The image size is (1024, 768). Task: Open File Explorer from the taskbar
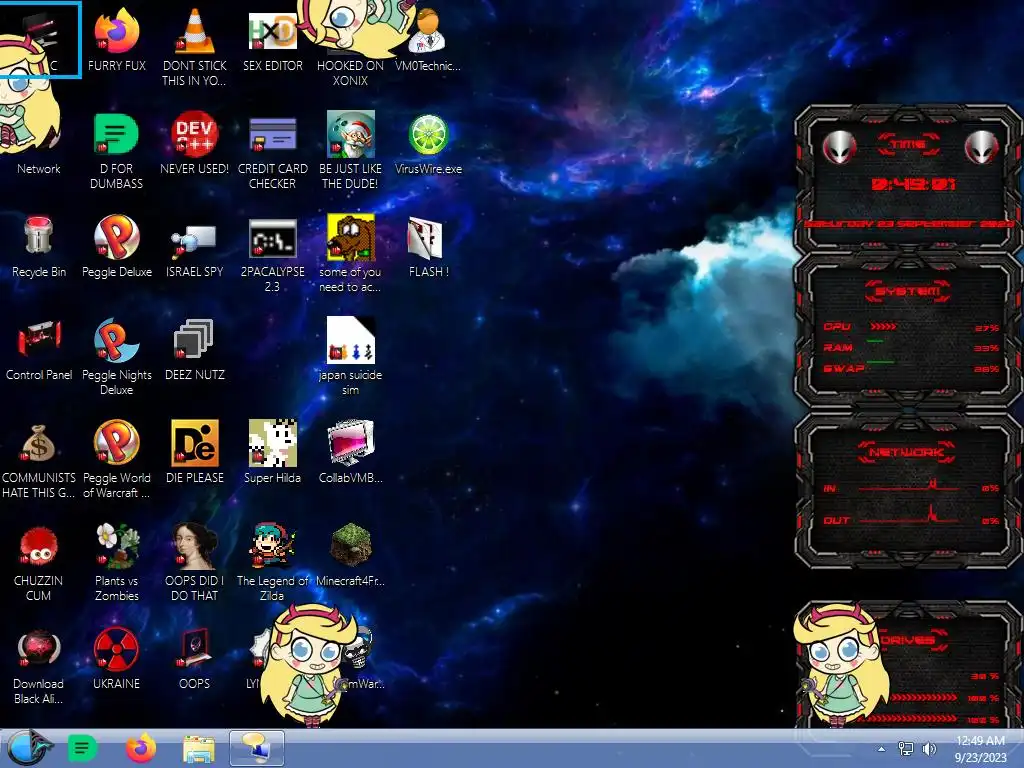click(x=199, y=749)
